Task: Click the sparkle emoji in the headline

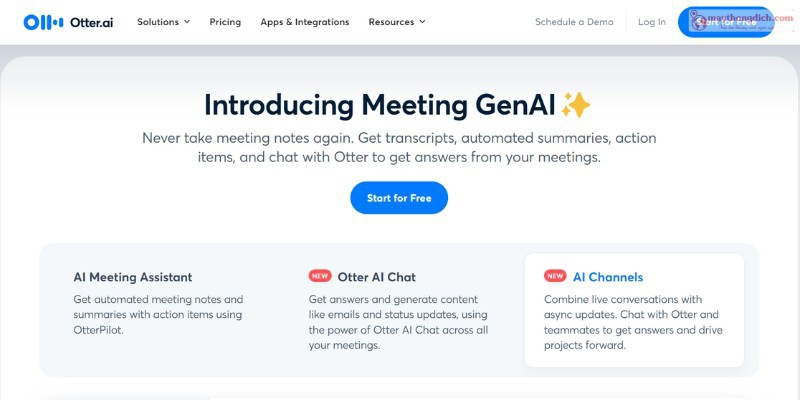Action: 575,105
